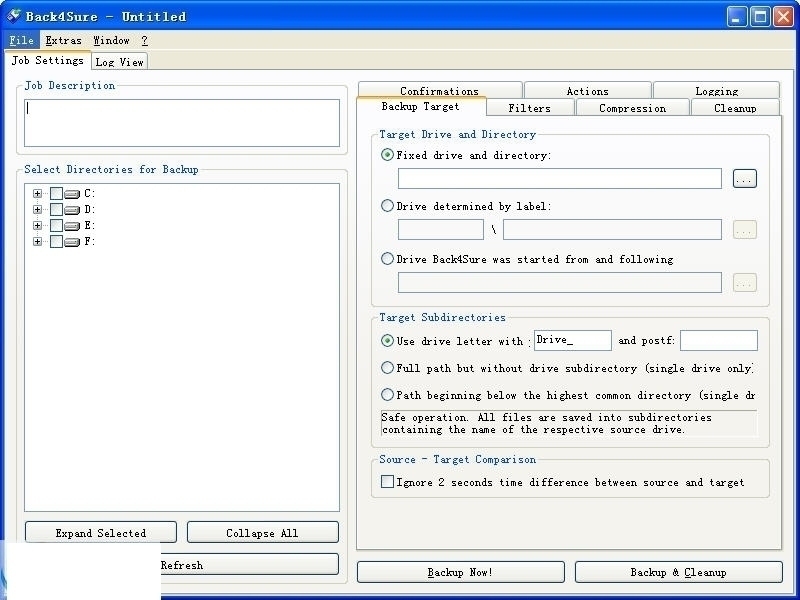Click the postfix input field
This screenshot has height=600, width=800.
pyautogui.click(x=718, y=340)
